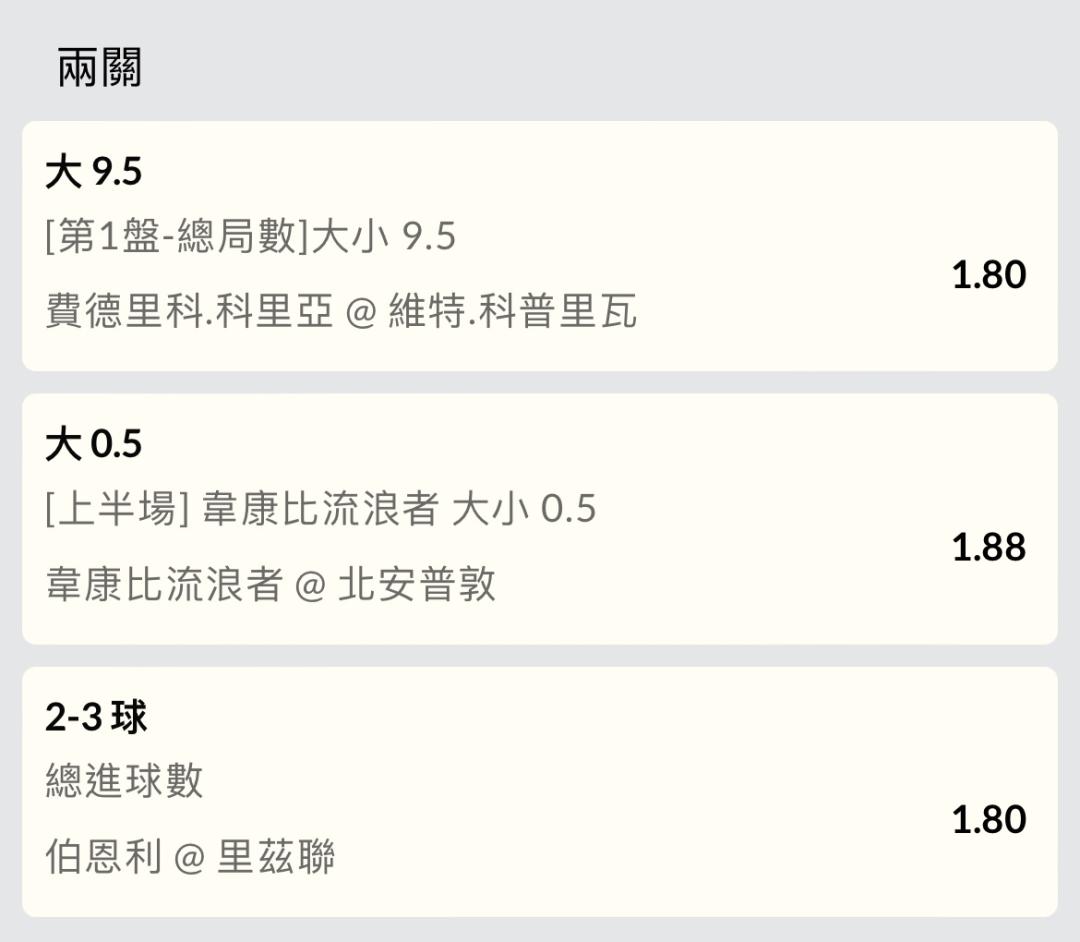Tap the 北安普敦 team name
Viewport: 1080px width, 942px height.
point(417,584)
